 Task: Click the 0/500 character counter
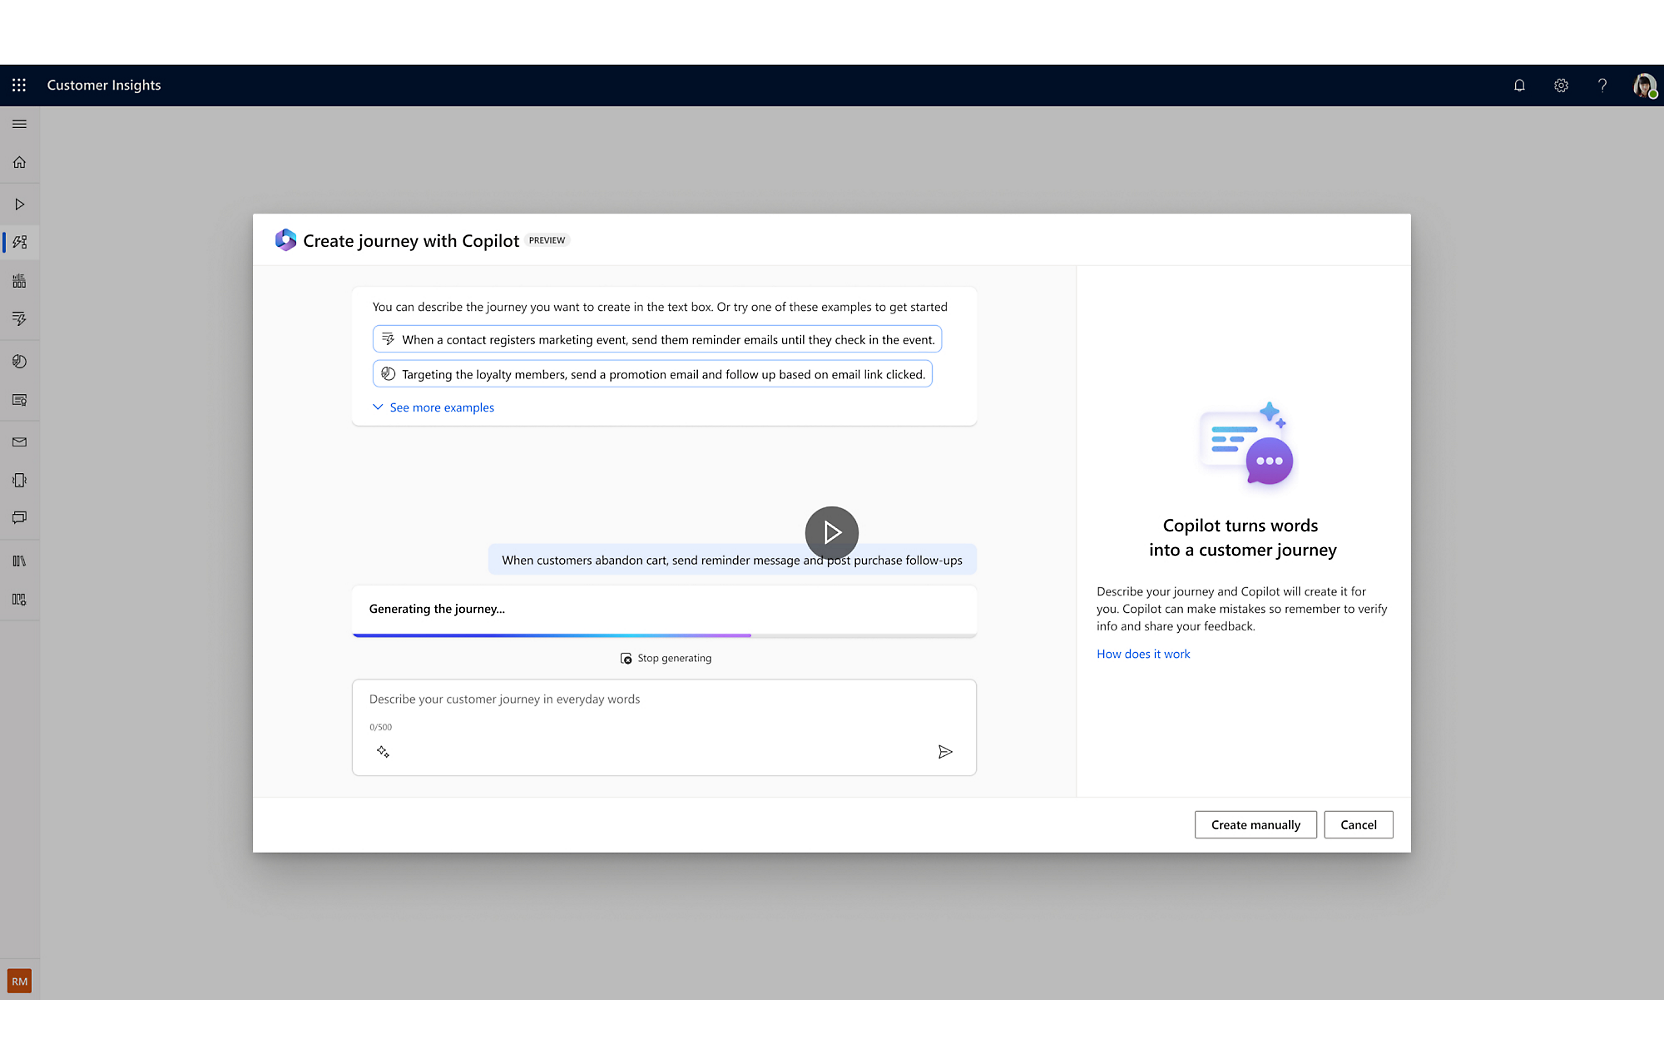(380, 727)
